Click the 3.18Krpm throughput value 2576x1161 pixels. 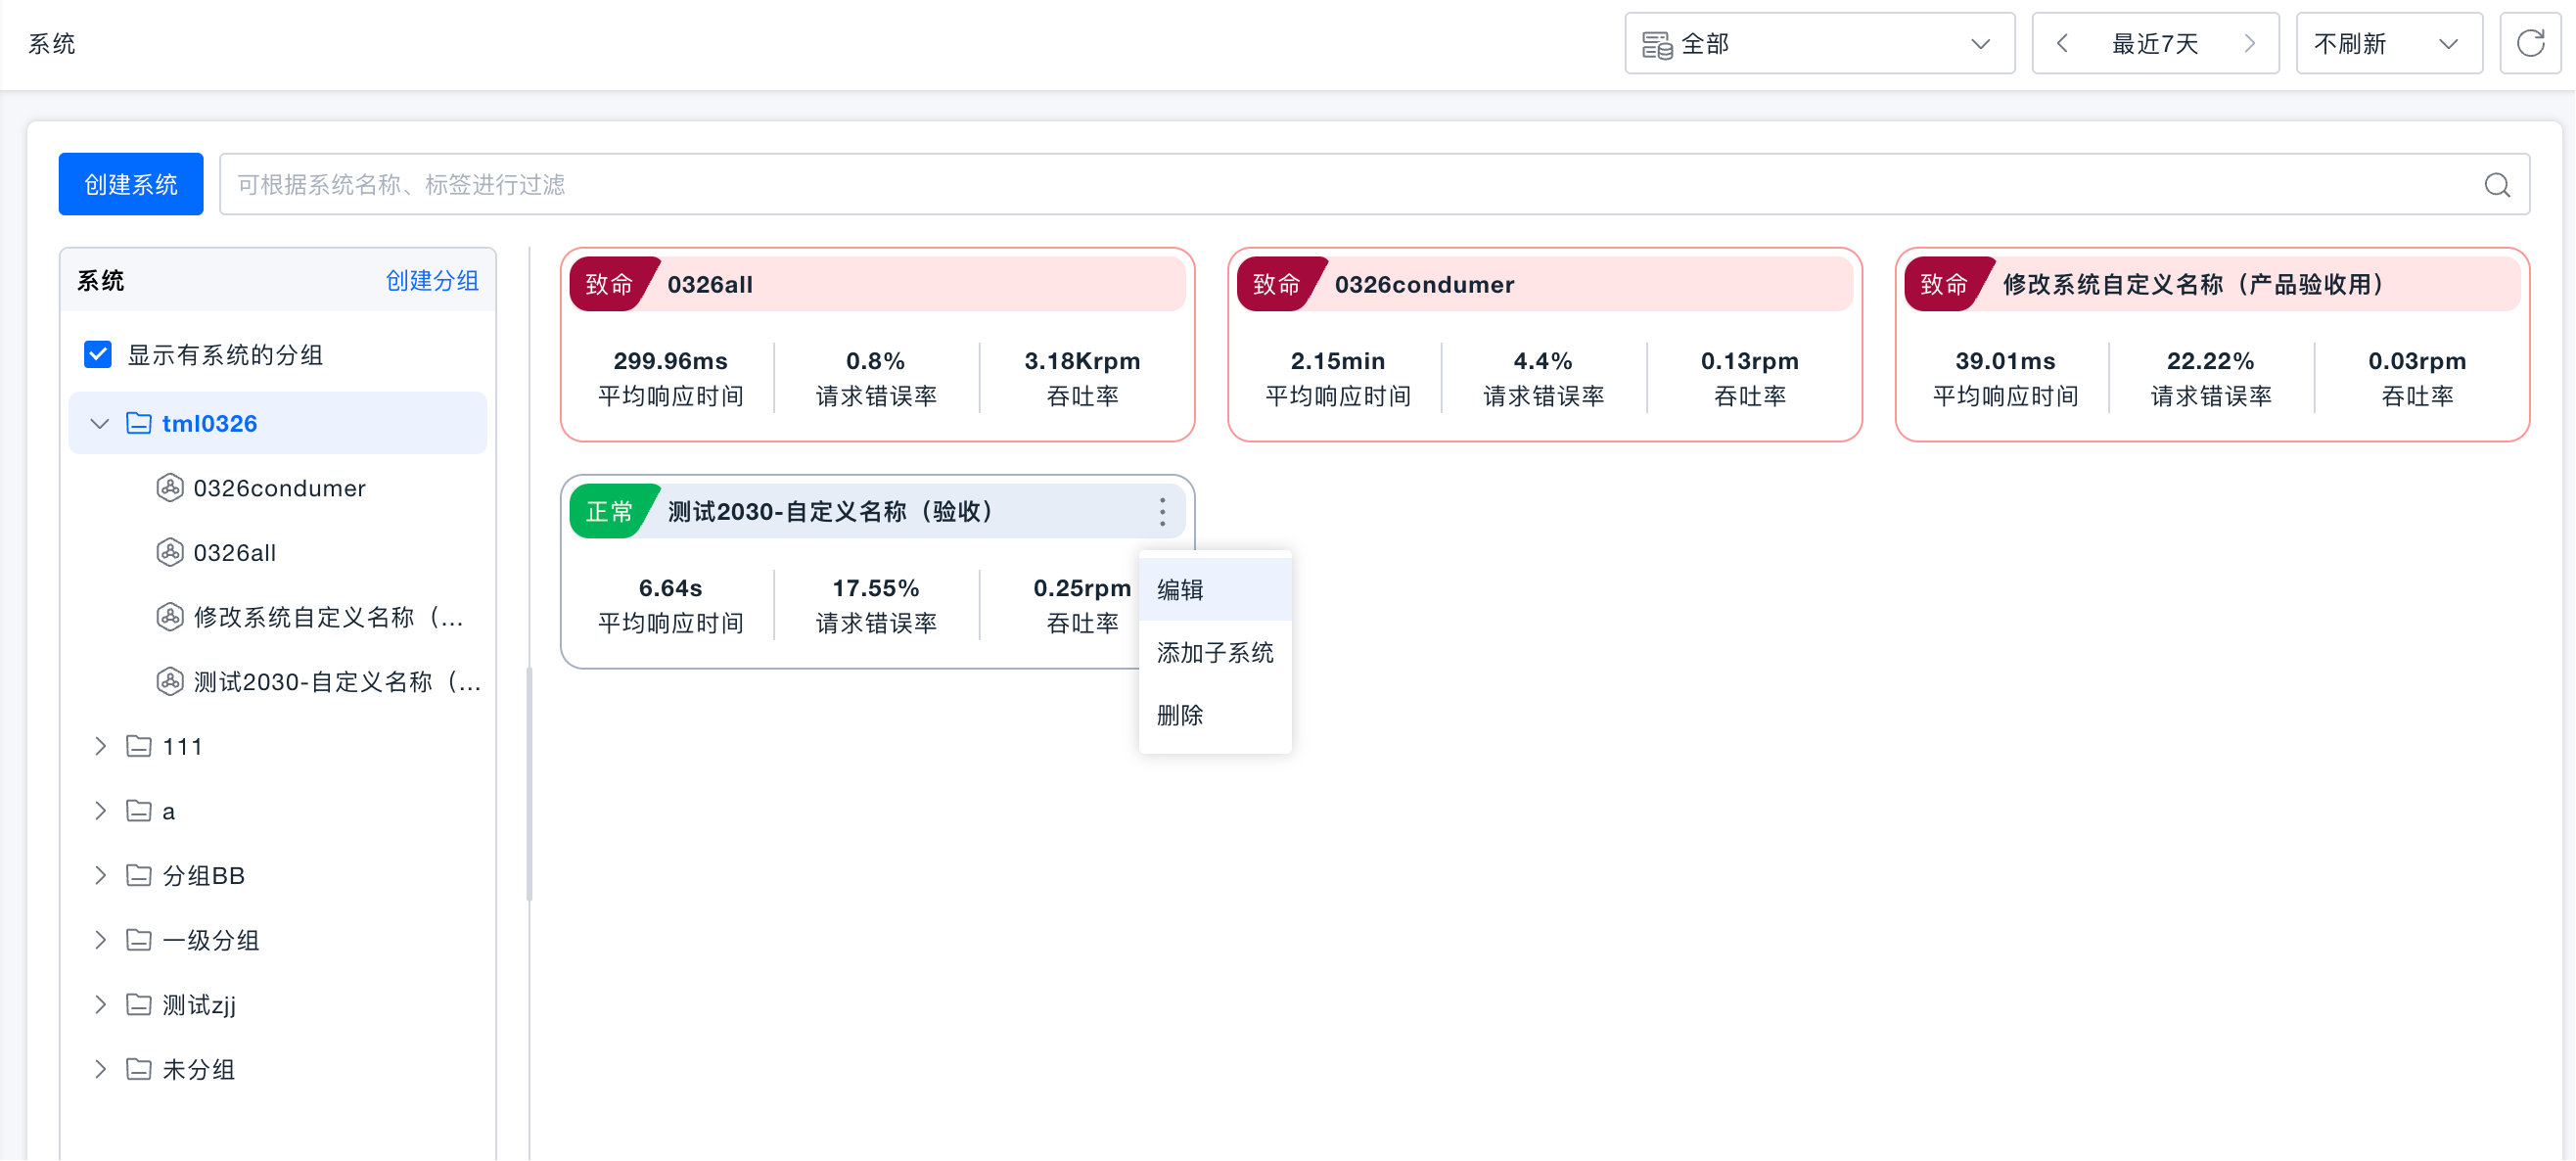[x=1082, y=361]
